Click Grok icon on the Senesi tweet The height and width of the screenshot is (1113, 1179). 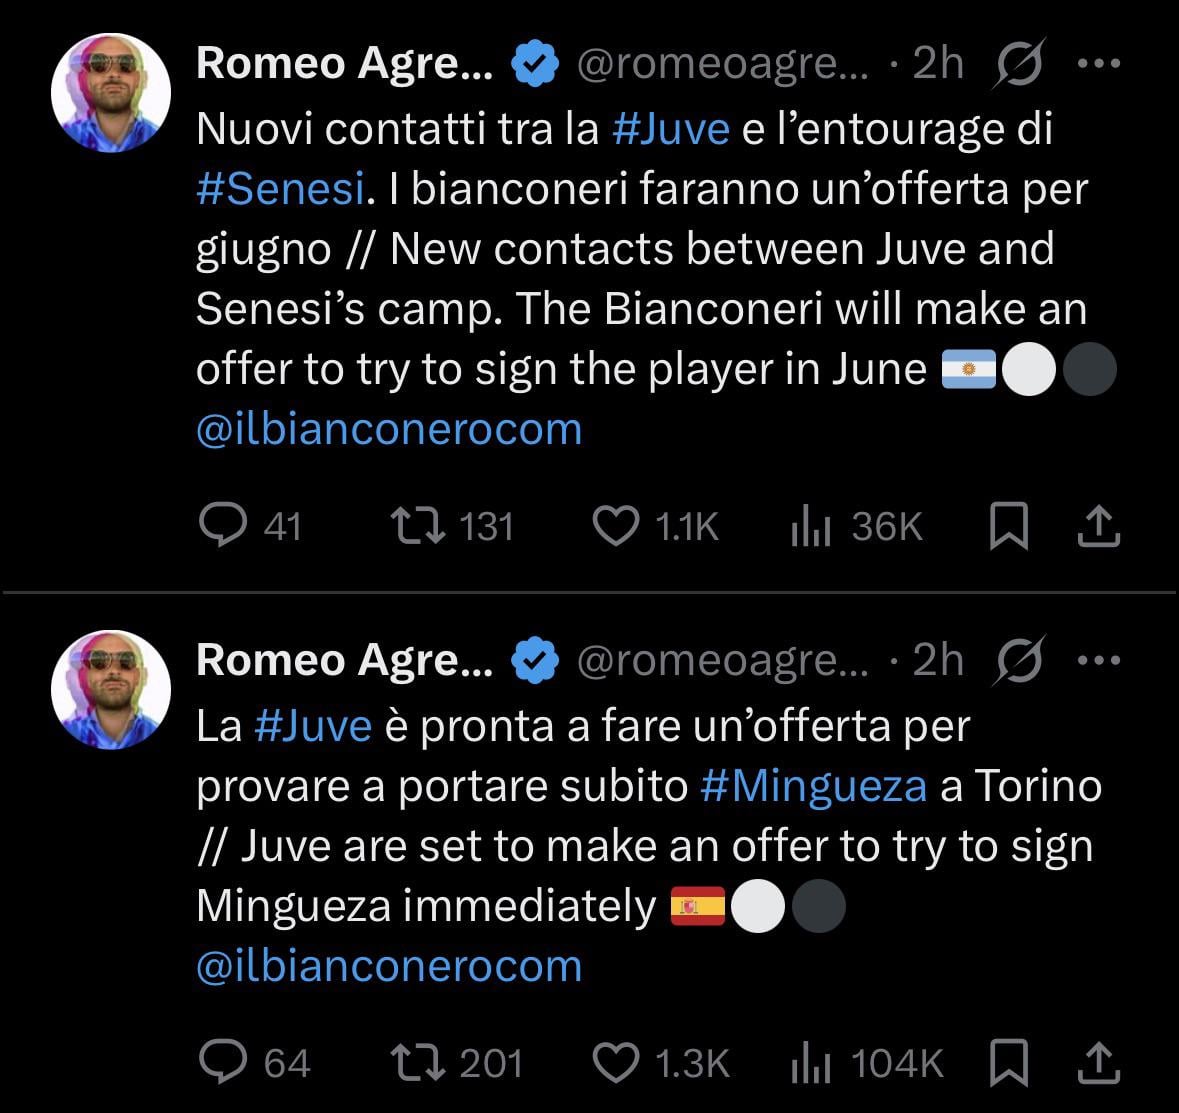tap(1021, 64)
